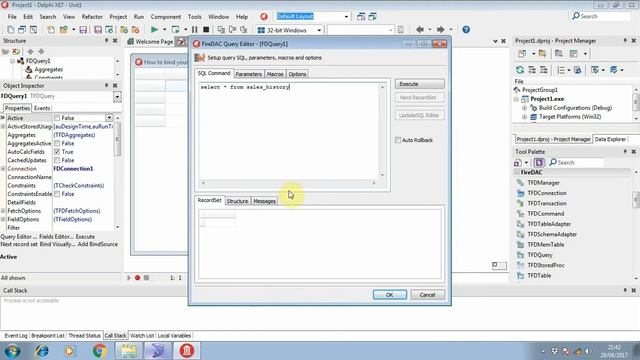This screenshot has width=640, height=360.
Task: Open the 32-bit Windows platform dropdown
Action: click(x=319, y=30)
